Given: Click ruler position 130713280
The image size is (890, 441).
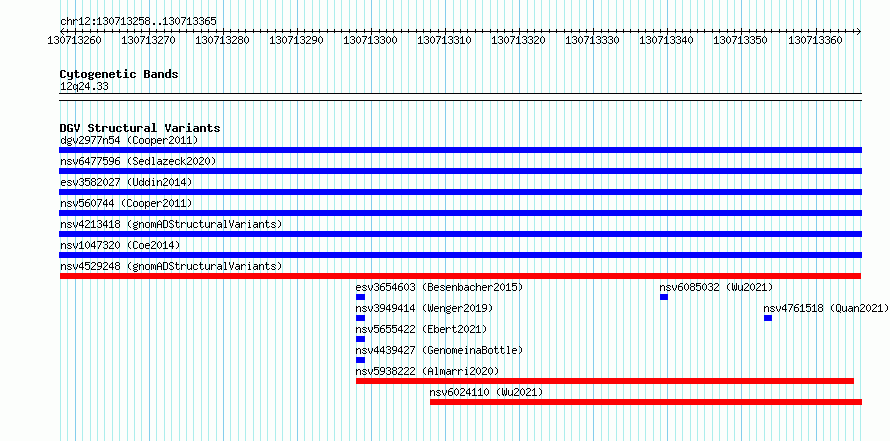Looking at the screenshot, I should 222,40.
